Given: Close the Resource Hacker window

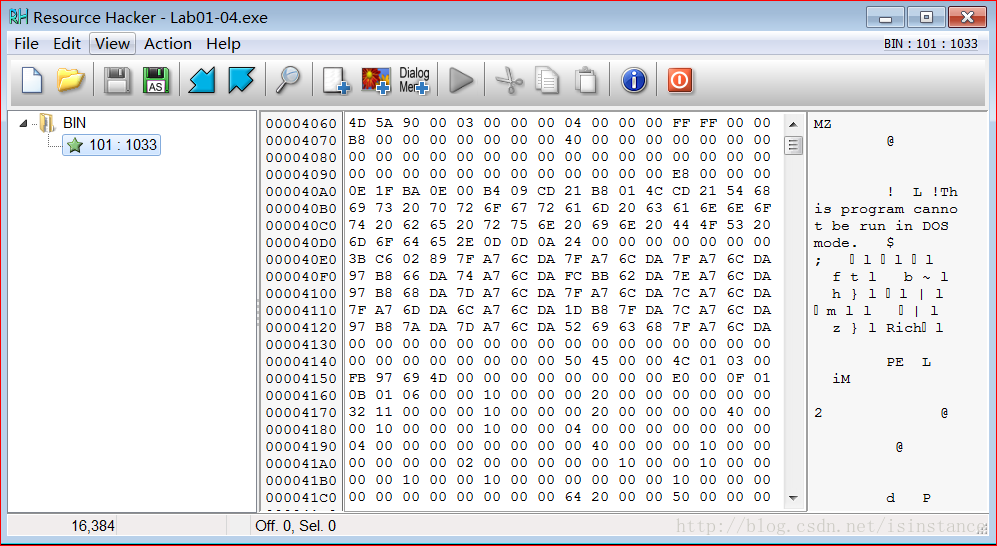Looking at the screenshot, I should (968, 17).
